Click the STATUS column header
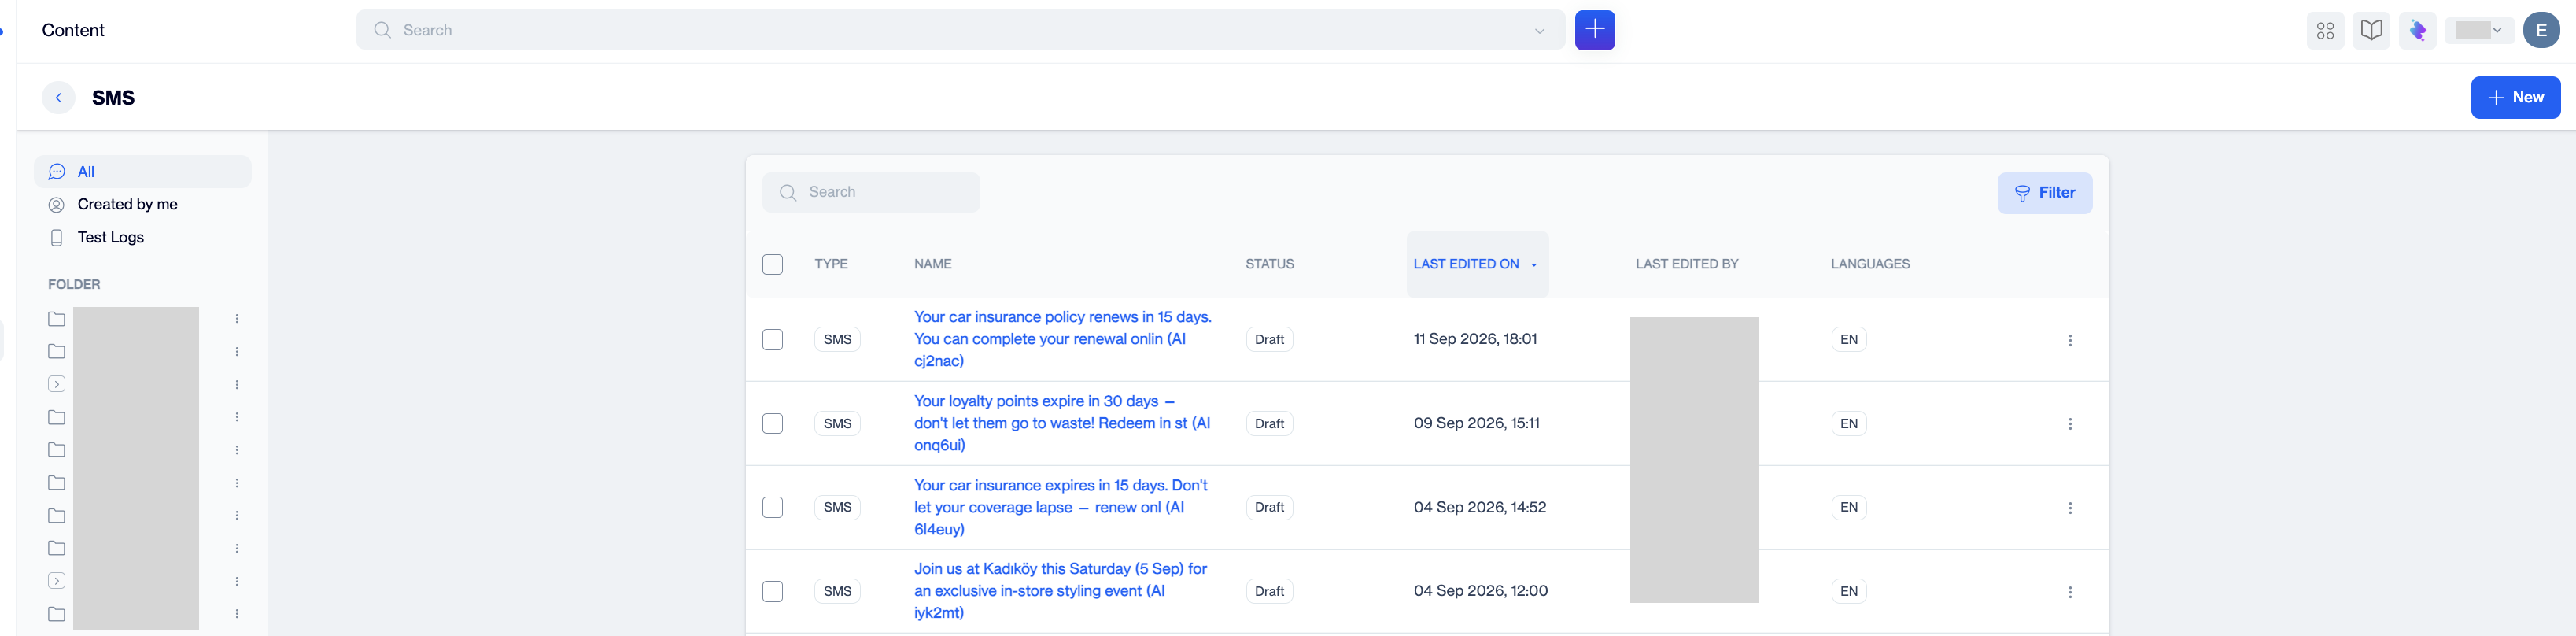 [1269, 264]
